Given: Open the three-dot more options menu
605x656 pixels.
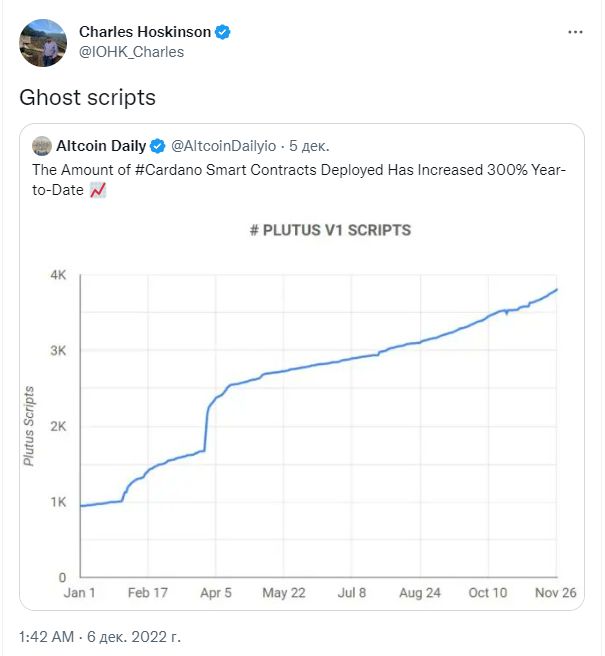Looking at the screenshot, I should click(575, 32).
